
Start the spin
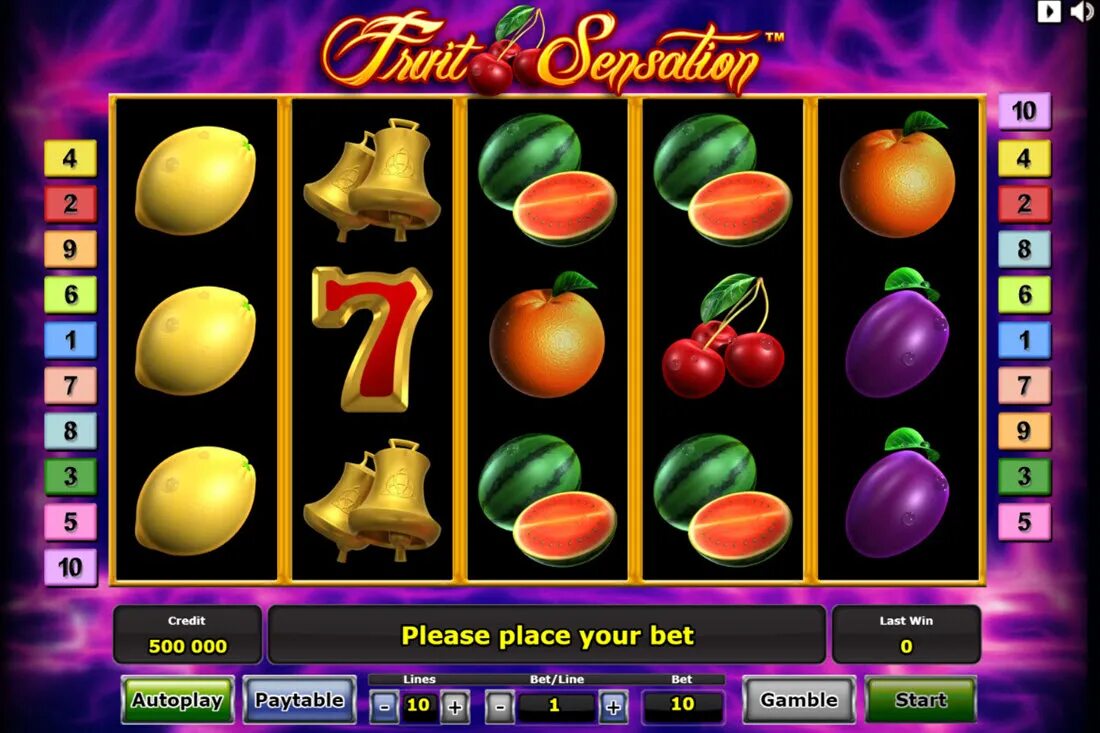(x=920, y=699)
